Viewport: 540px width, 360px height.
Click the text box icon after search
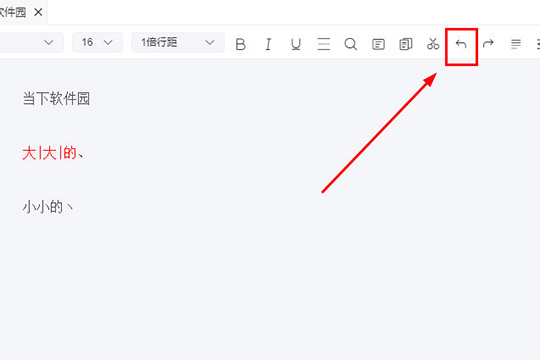click(x=378, y=44)
